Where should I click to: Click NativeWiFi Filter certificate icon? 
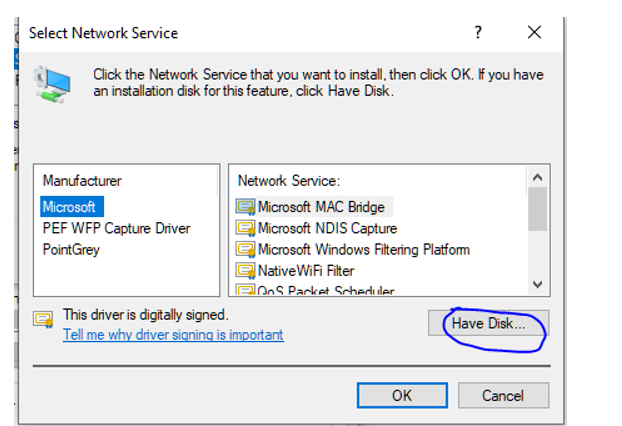tap(246, 271)
